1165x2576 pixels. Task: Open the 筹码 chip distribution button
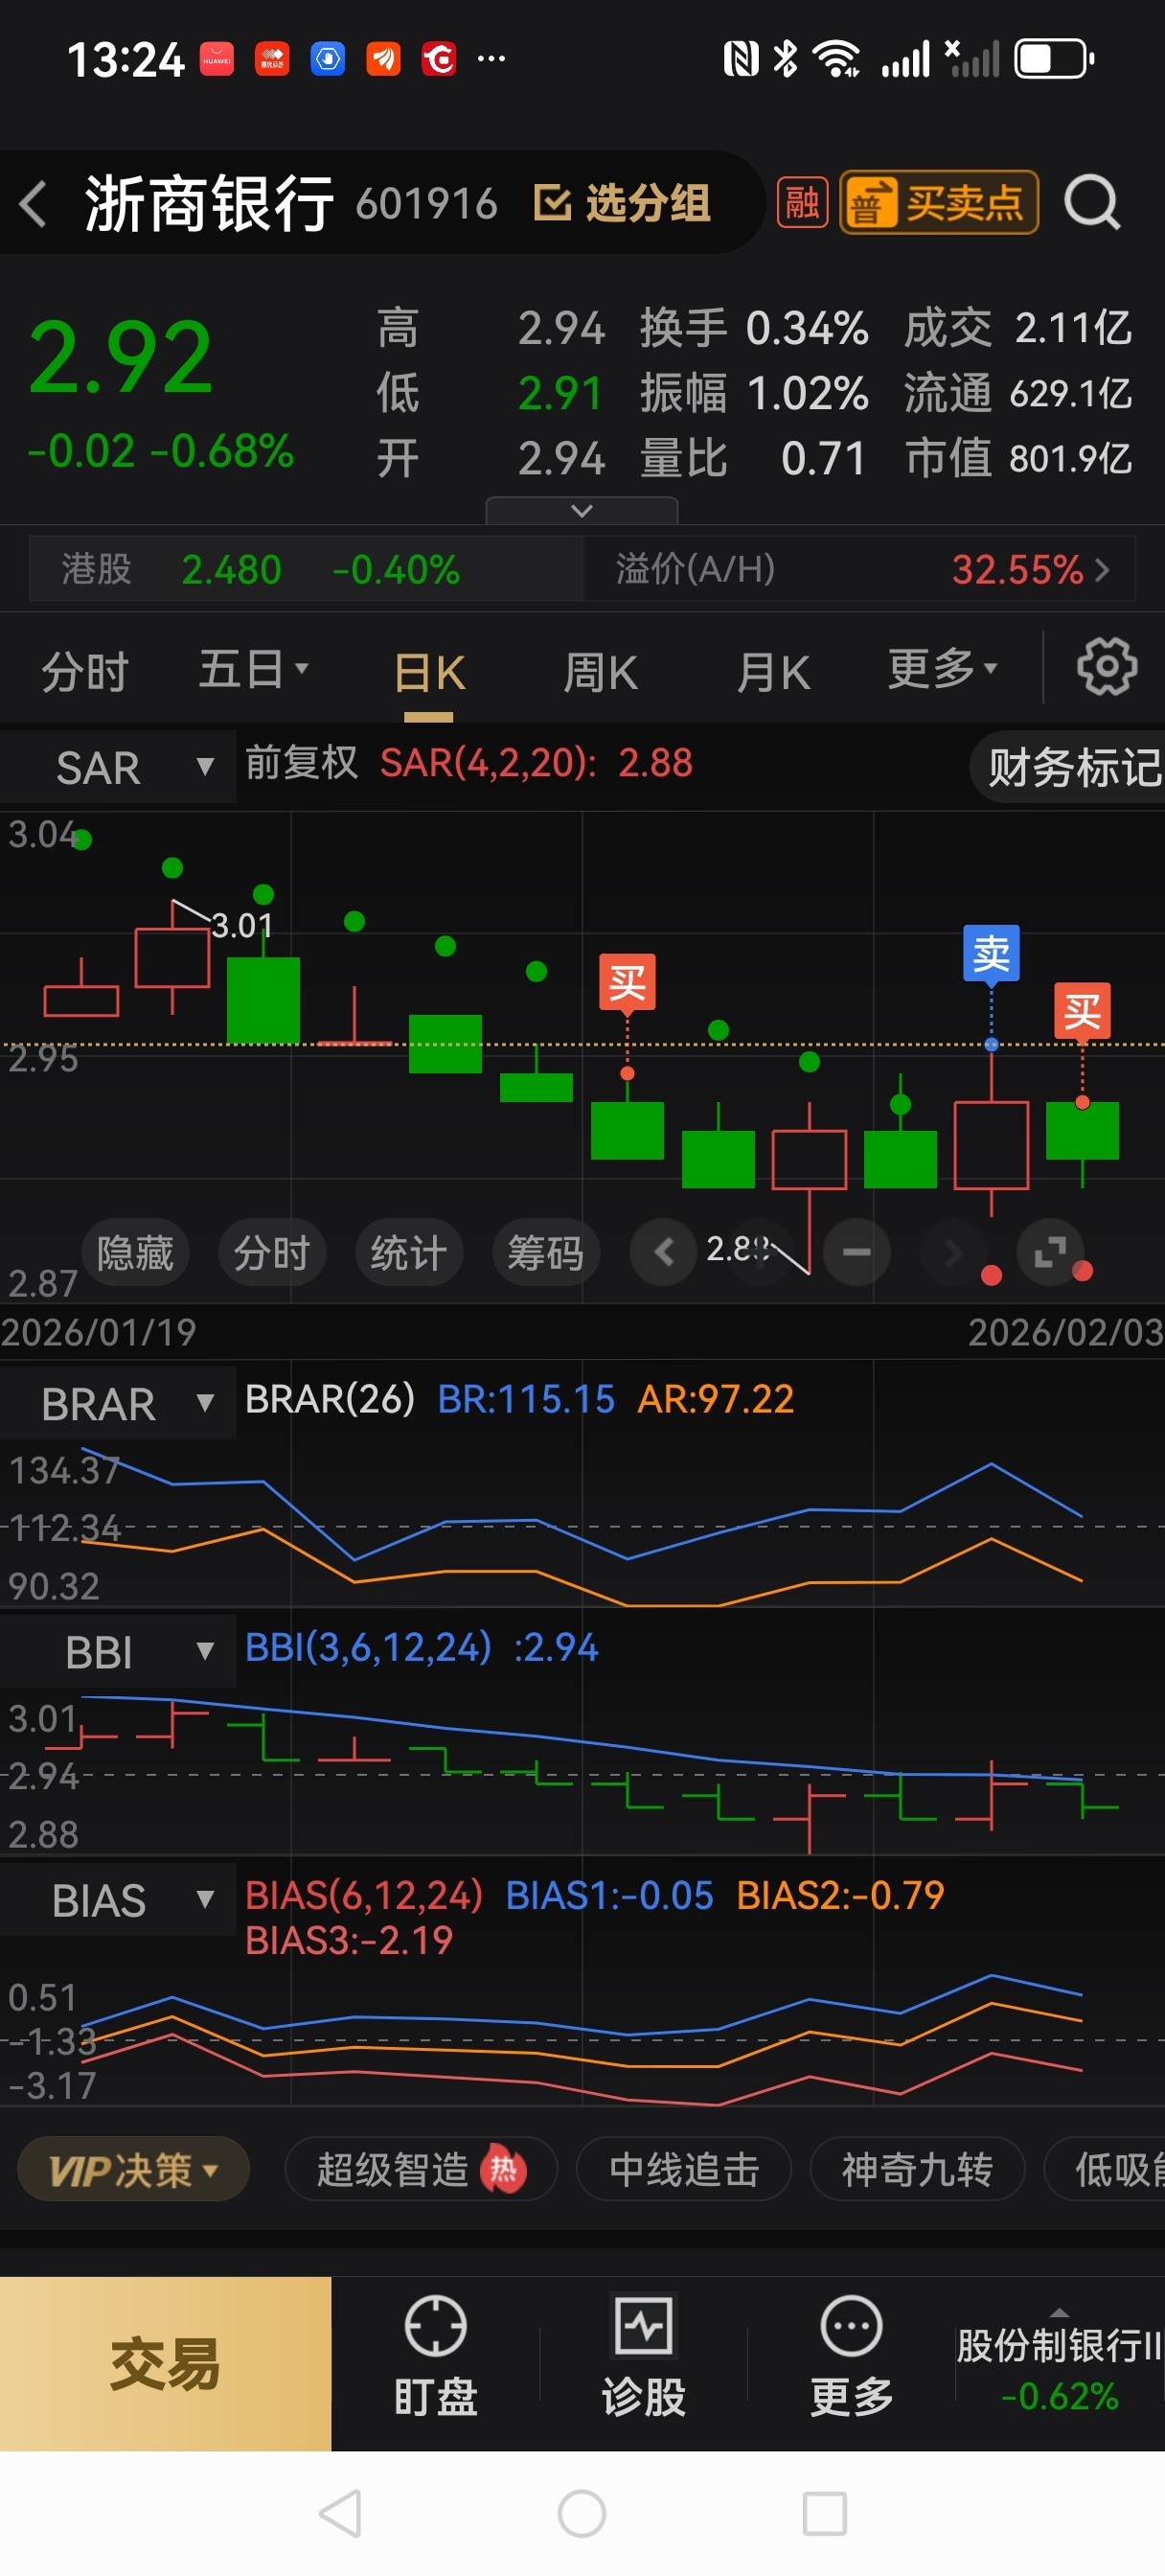click(546, 1252)
